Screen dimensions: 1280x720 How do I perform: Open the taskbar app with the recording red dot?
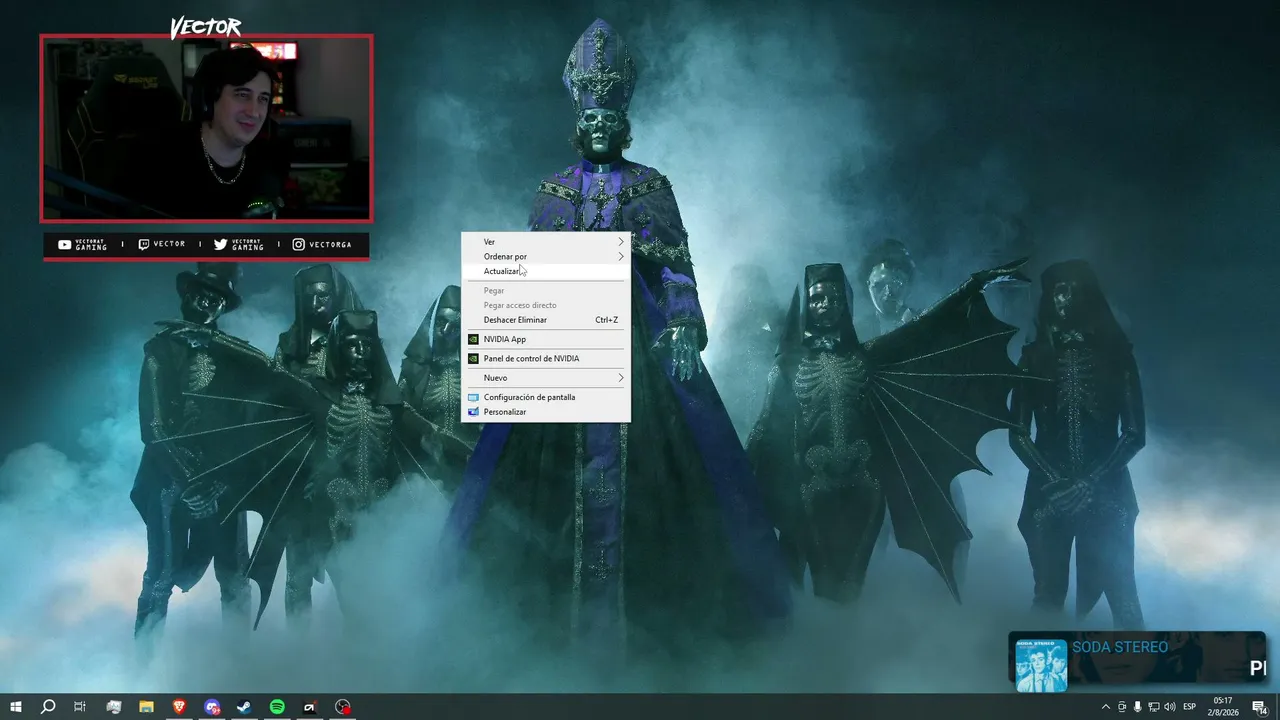point(343,707)
